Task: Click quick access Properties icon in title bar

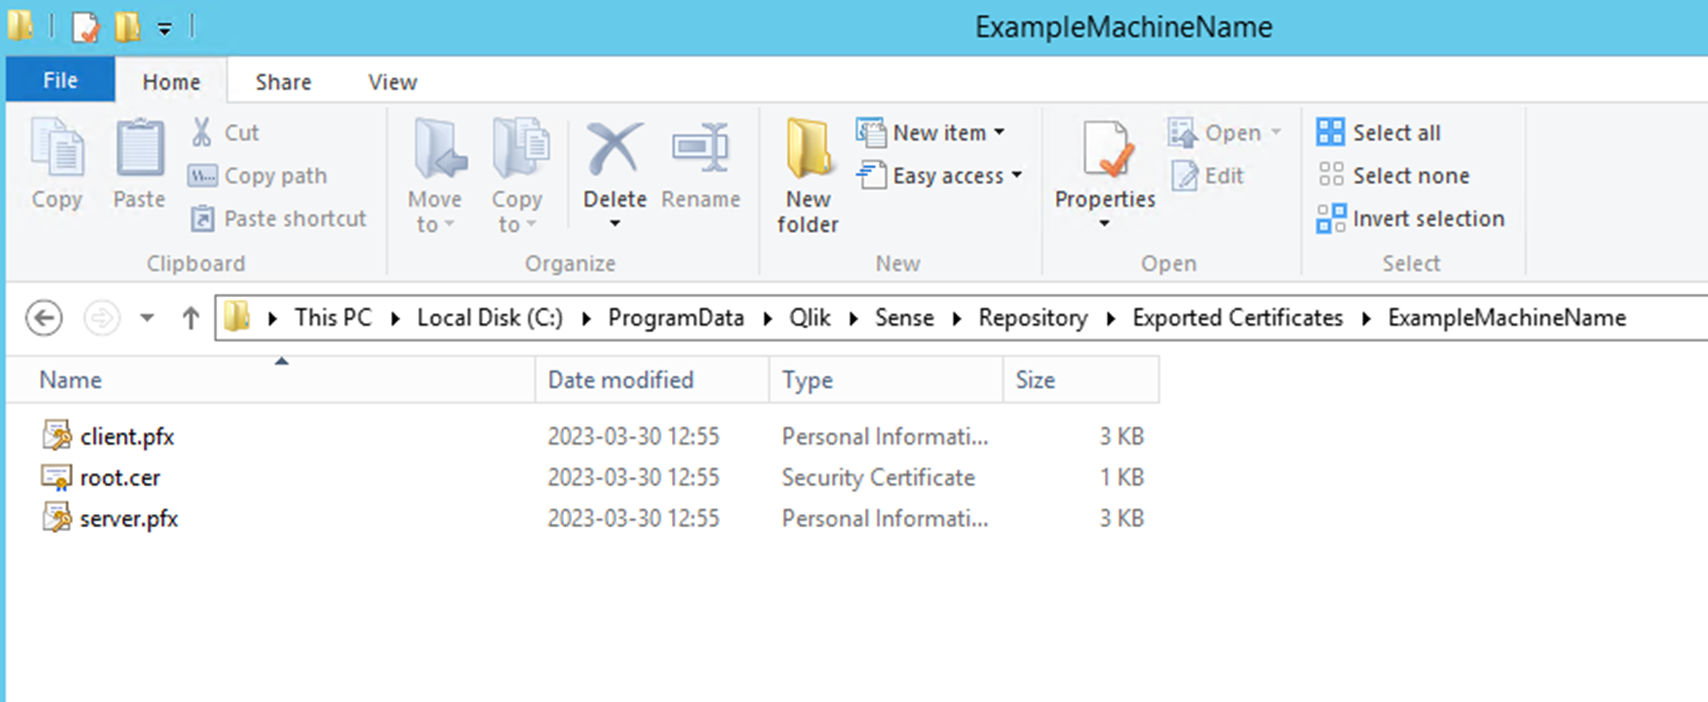Action: pyautogui.click(x=85, y=27)
